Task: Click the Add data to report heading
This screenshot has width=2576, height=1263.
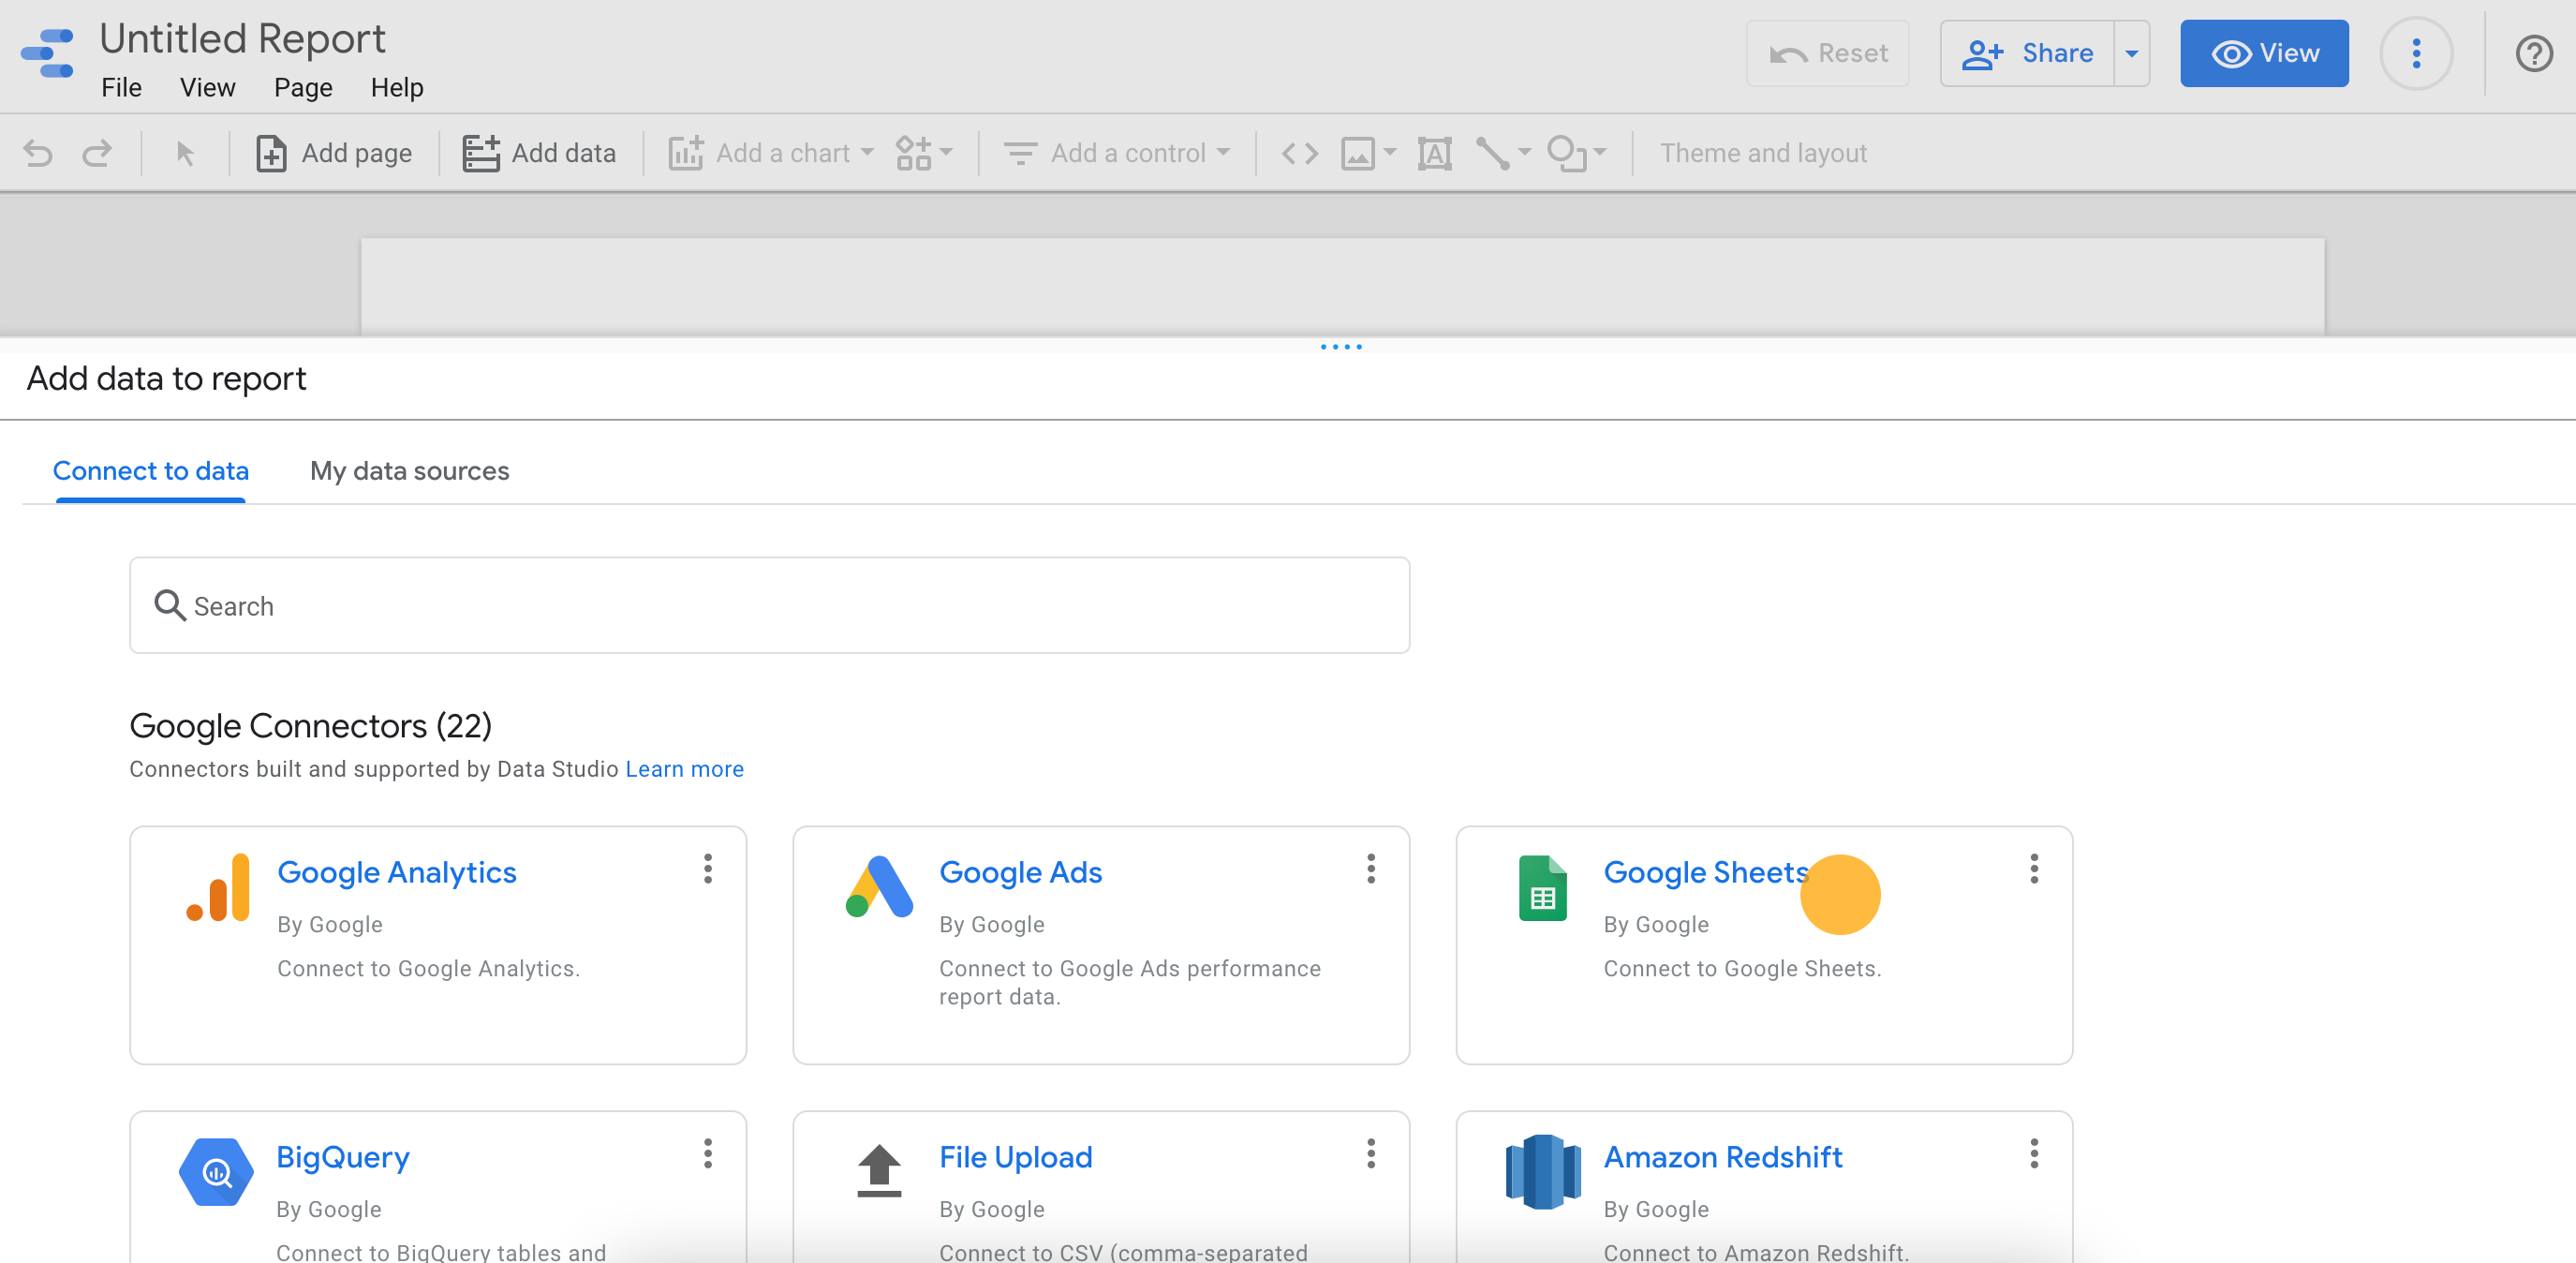Action: coord(166,379)
